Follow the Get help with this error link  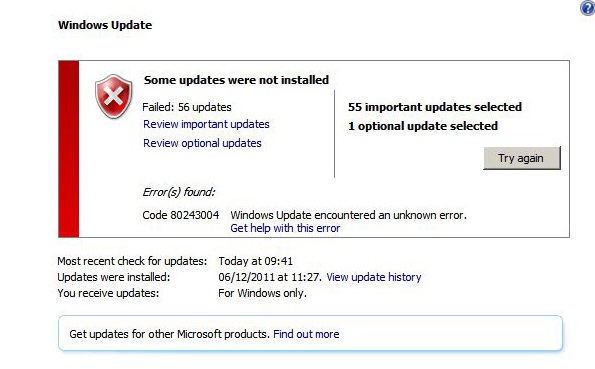(285, 228)
